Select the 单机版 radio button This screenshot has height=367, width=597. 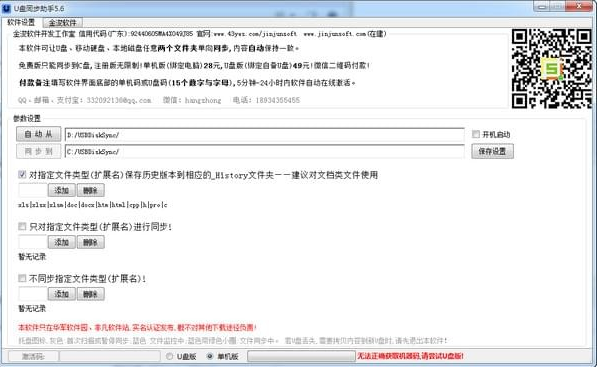click(x=210, y=356)
